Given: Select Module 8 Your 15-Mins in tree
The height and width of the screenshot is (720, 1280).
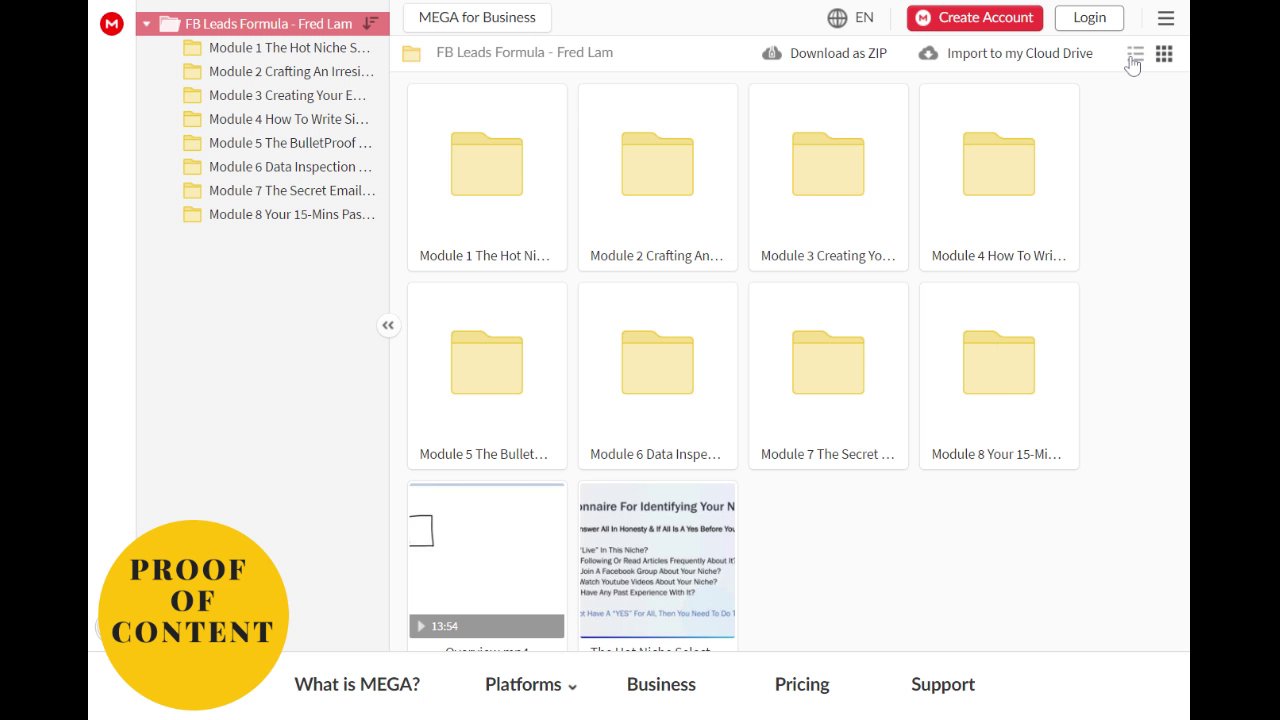Looking at the screenshot, I should coord(278,214).
